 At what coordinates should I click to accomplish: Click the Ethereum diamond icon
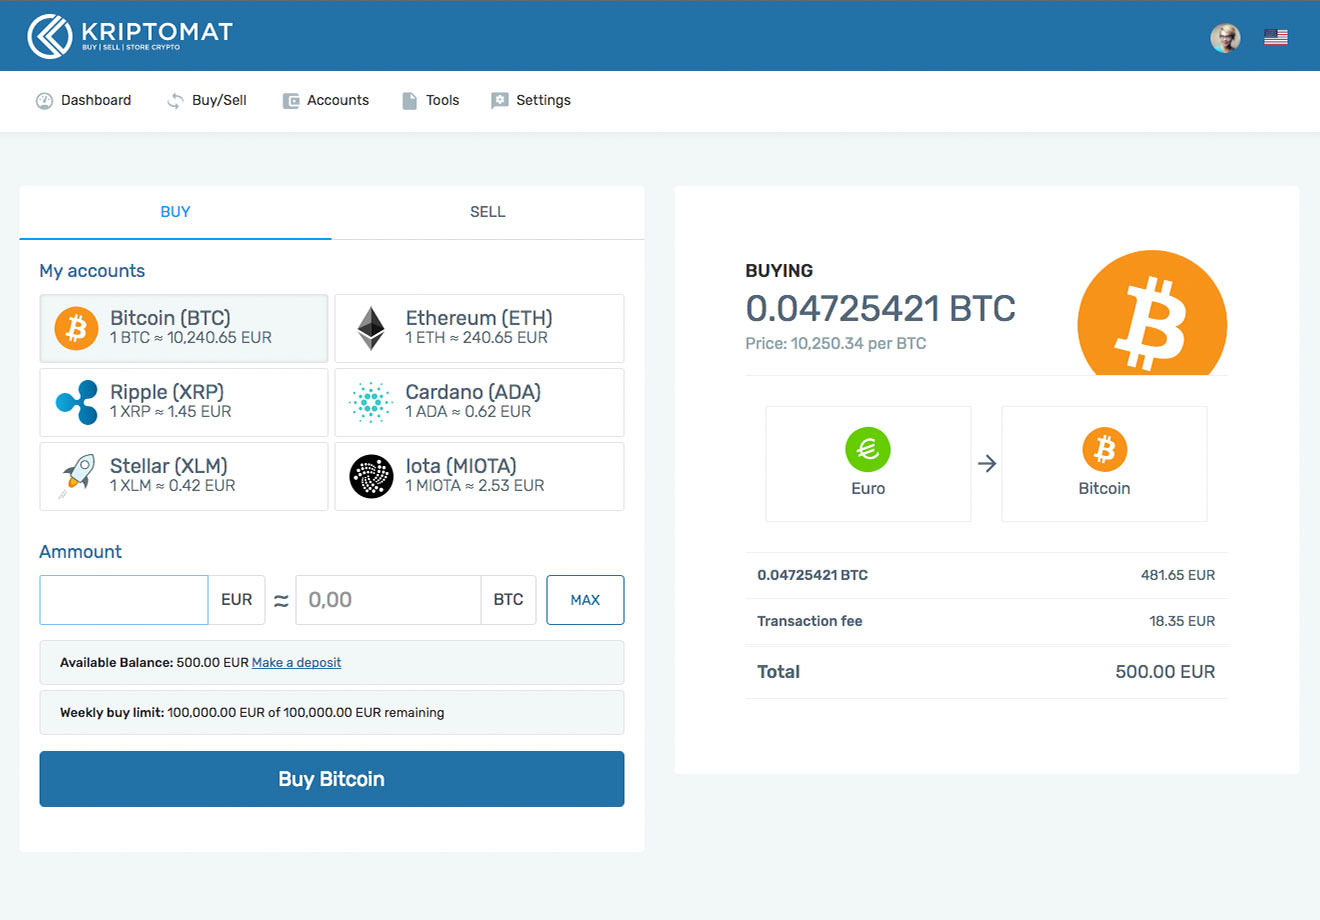[371, 328]
